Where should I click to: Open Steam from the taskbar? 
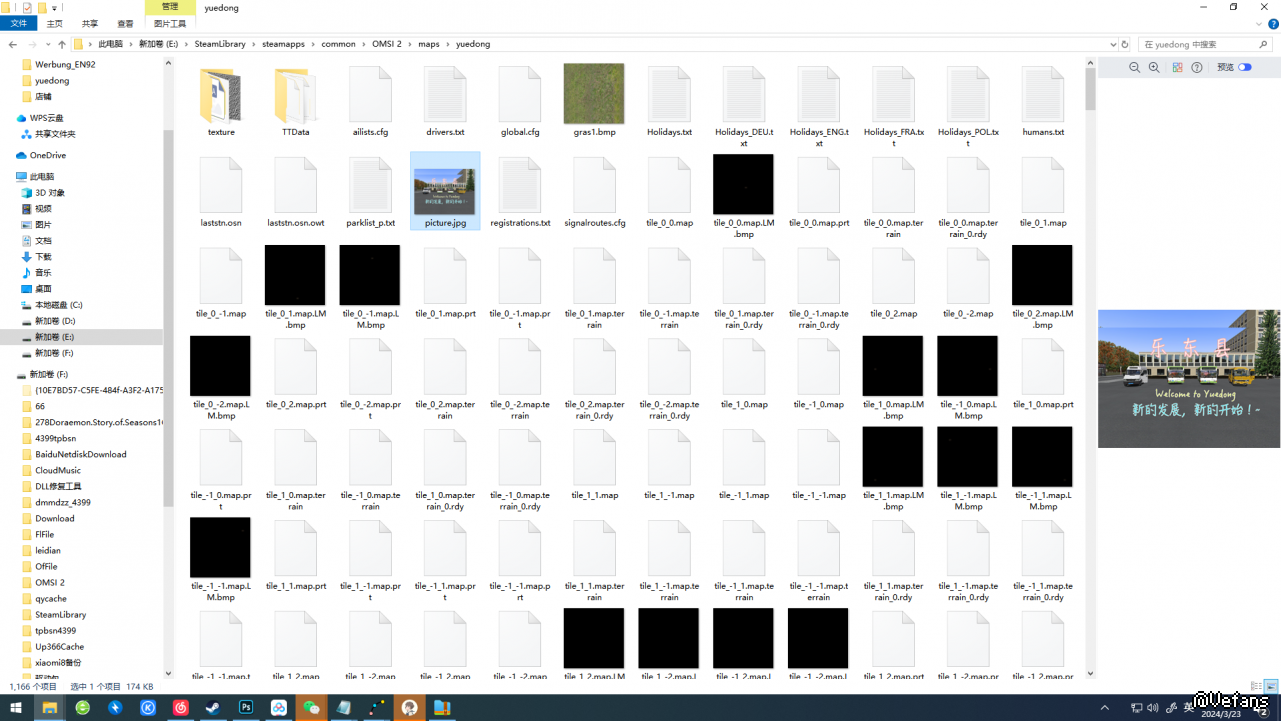pyautogui.click(x=213, y=707)
